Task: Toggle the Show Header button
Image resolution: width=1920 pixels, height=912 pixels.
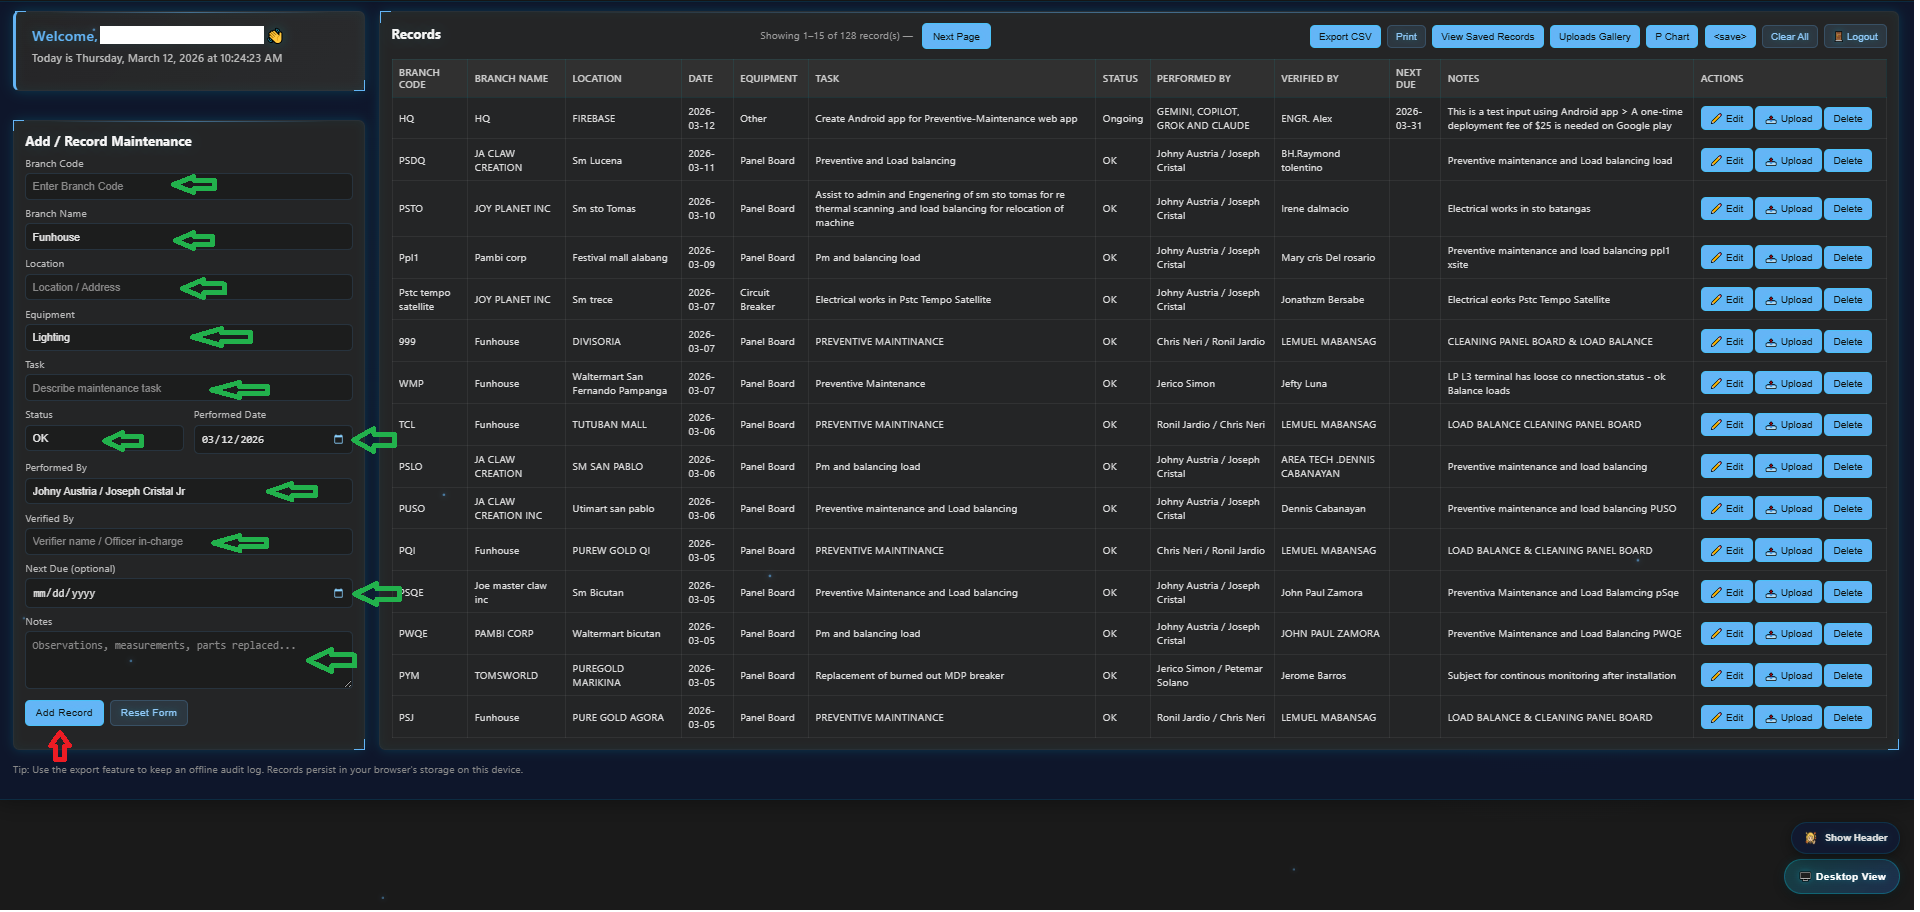Action: pos(1845,838)
